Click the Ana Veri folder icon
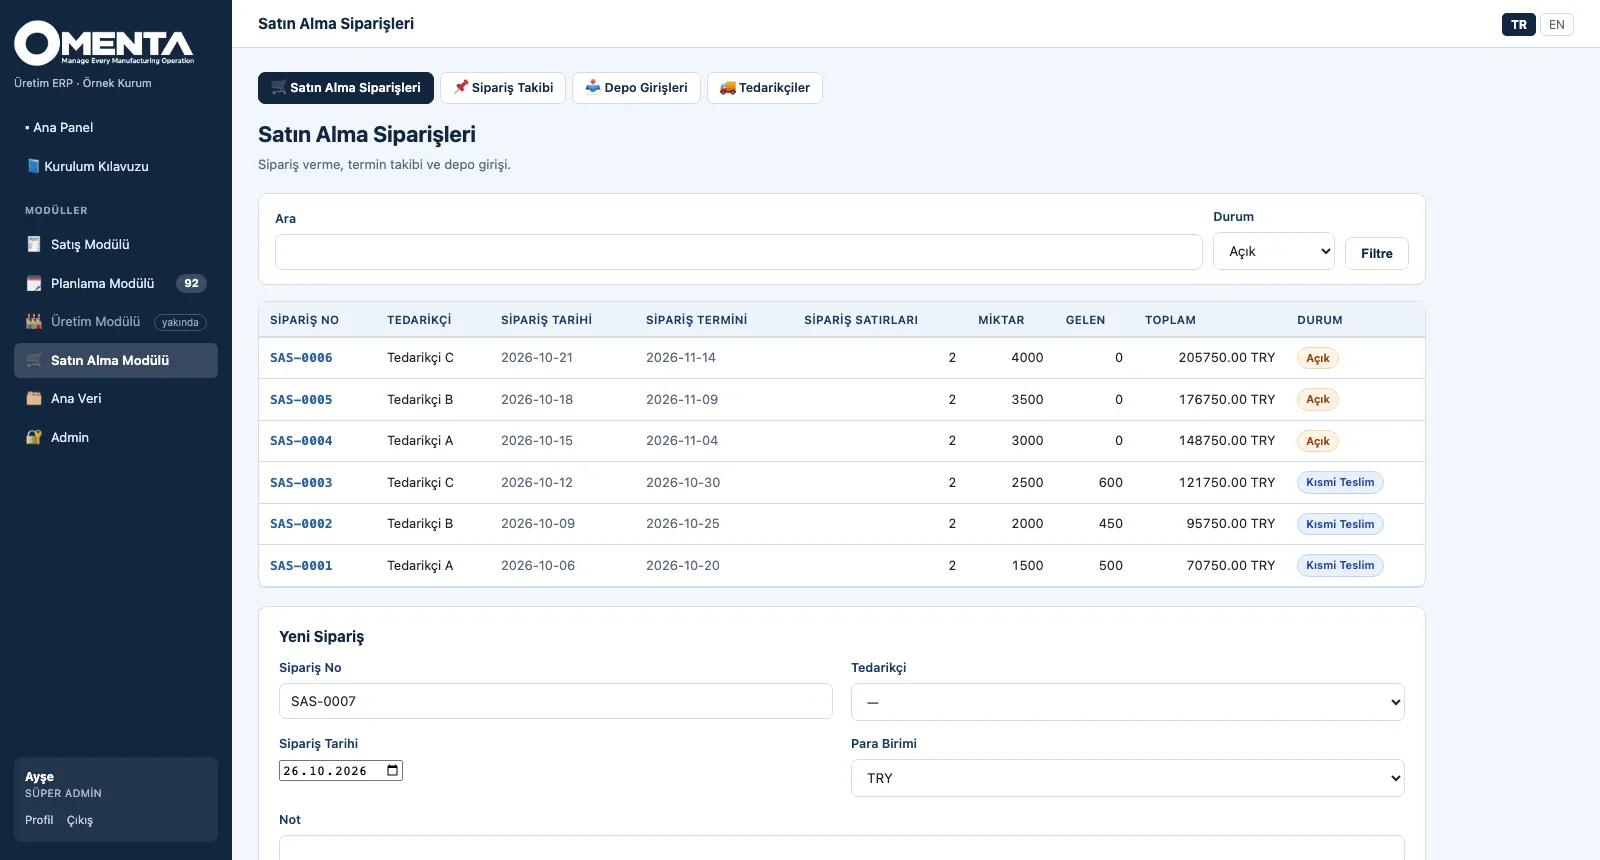 click(34, 398)
